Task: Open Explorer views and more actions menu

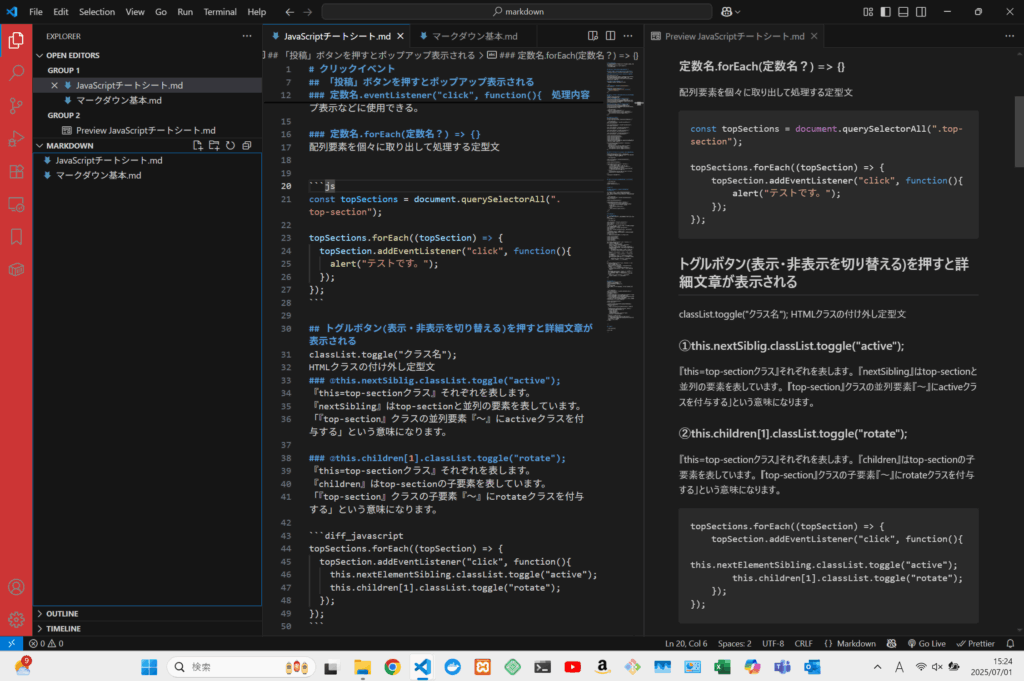Action: click(x=247, y=36)
